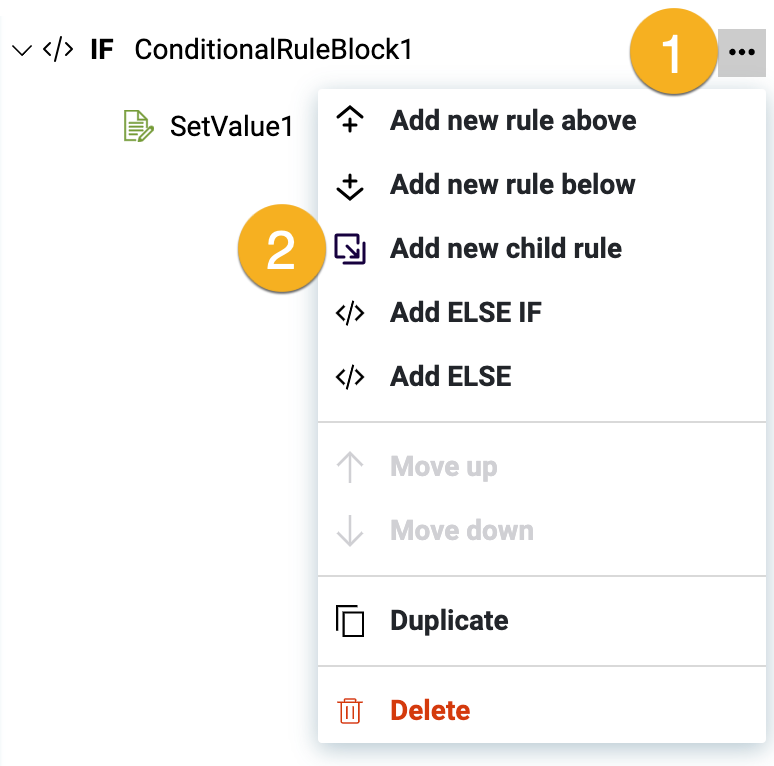Click the Add new rule below icon
774x766 pixels.
[x=350, y=185]
